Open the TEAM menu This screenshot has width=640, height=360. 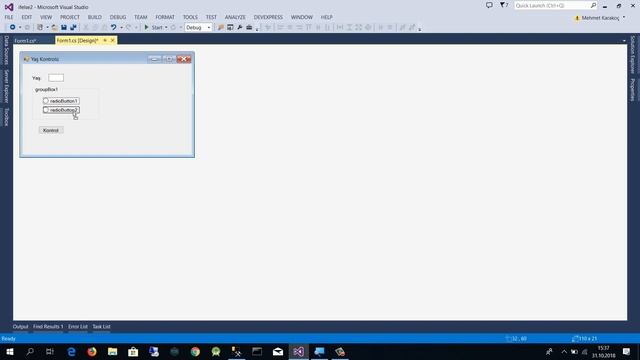(x=140, y=17)
